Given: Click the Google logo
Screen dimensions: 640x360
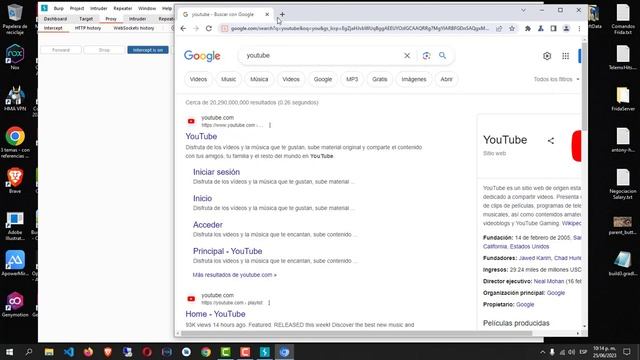Looking at the screenshot, I should (202, 56).
